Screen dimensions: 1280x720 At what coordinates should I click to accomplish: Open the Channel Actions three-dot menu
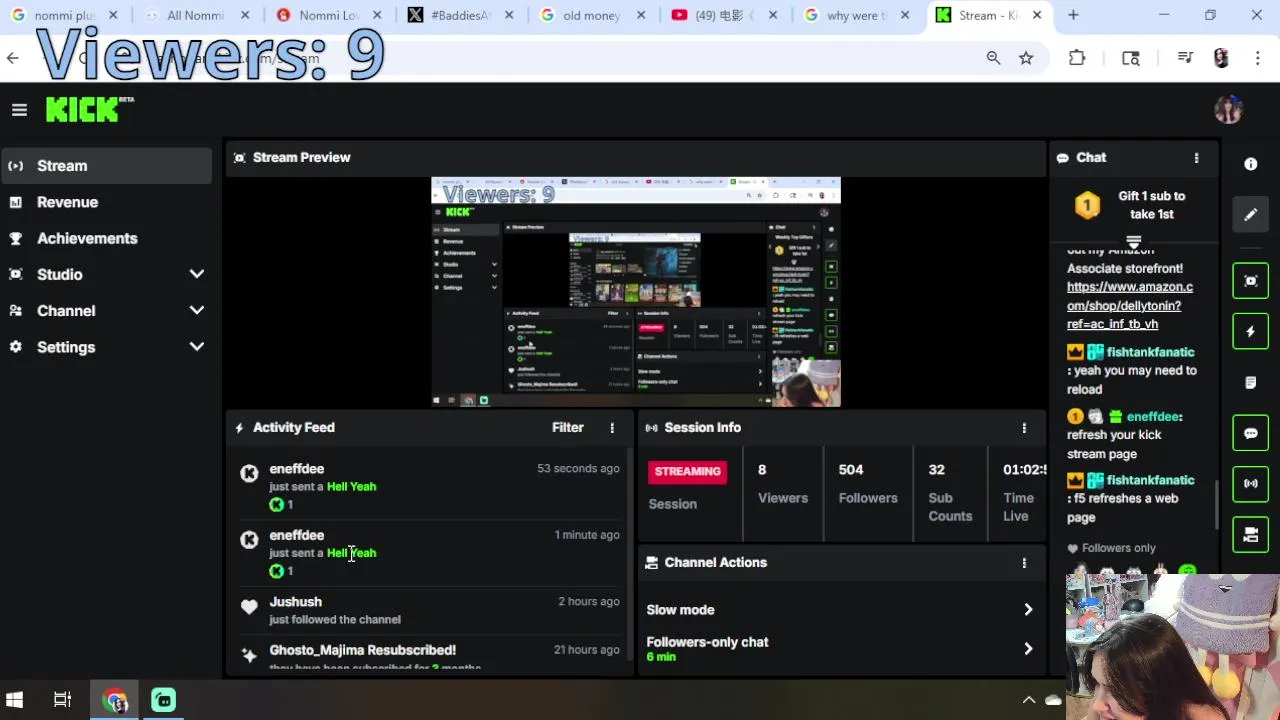1024,563
